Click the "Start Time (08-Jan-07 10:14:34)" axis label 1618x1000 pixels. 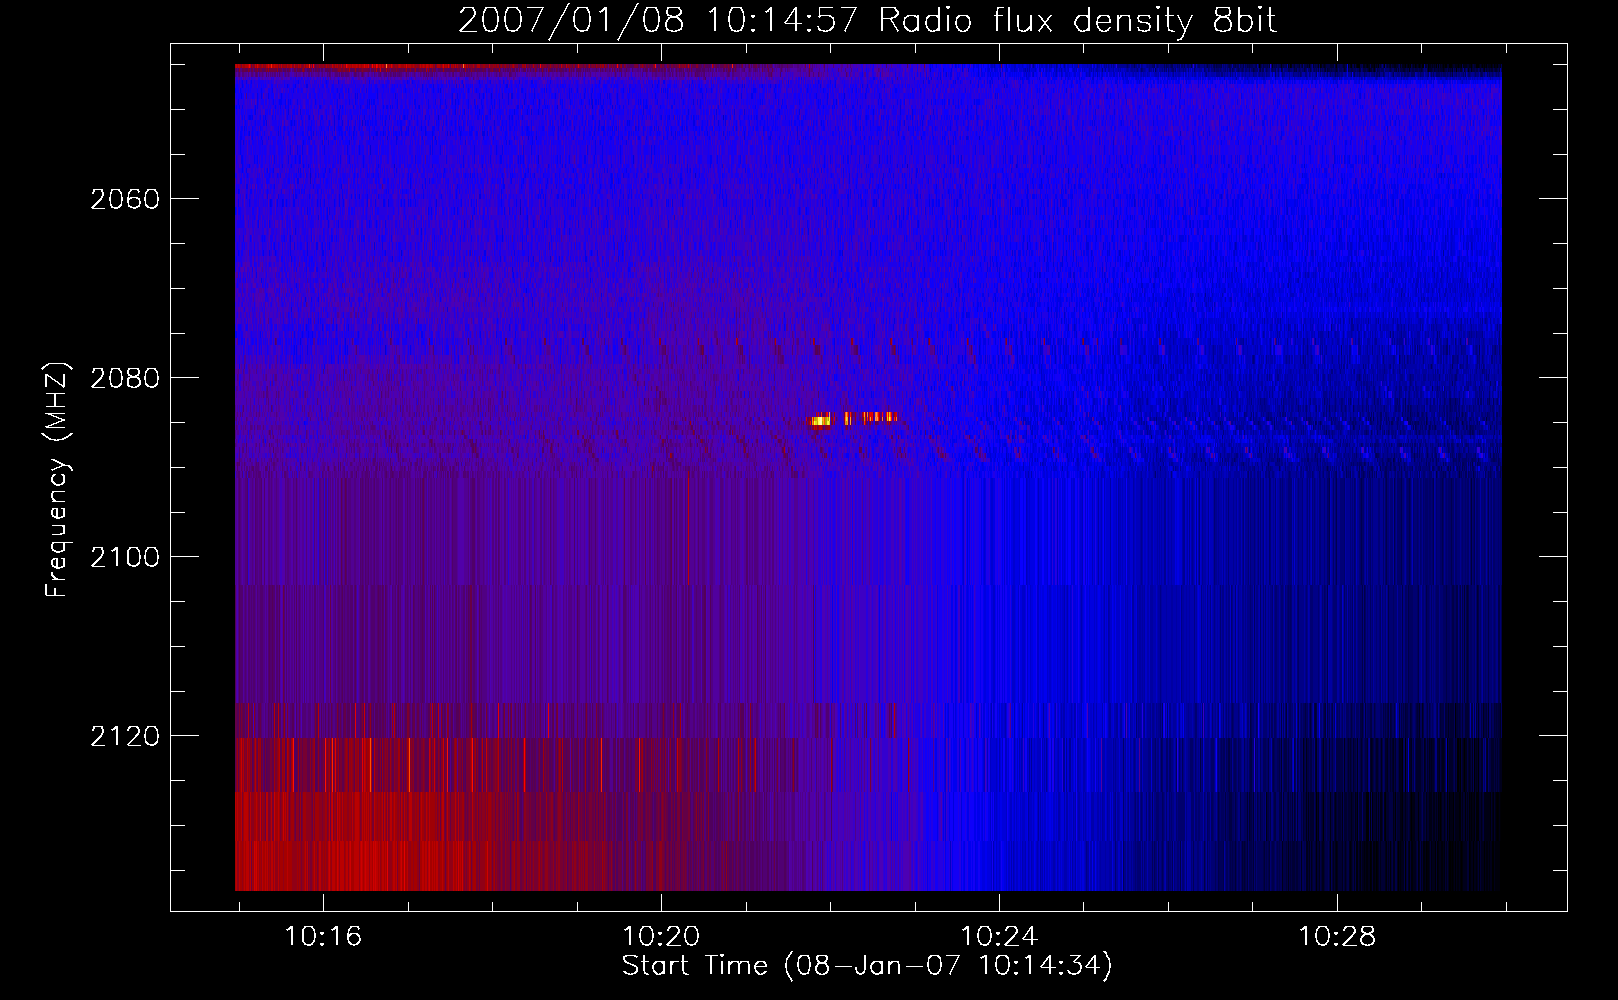click(x=867, y=965)
